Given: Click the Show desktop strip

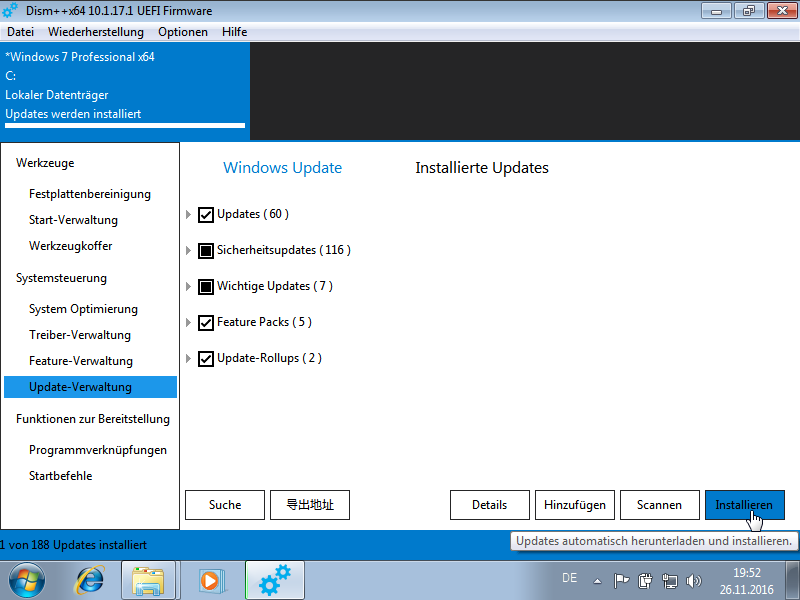Looking at the screenshot, I should click(793, 581).
